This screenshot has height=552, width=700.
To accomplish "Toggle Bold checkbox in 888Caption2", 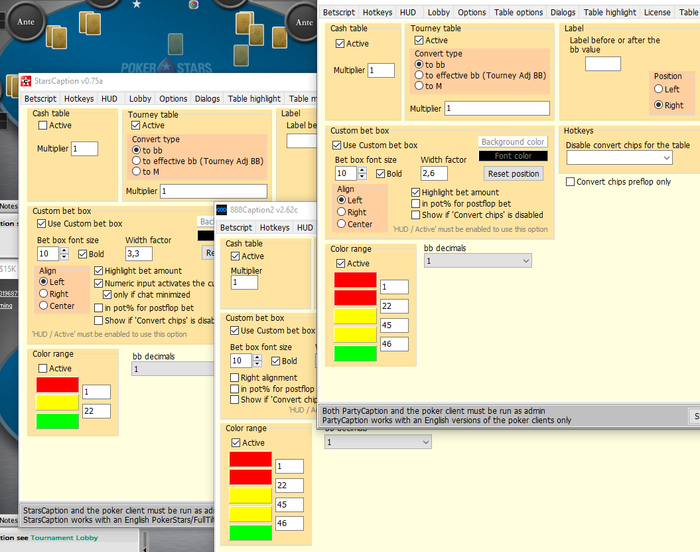I will click(275, 361).
